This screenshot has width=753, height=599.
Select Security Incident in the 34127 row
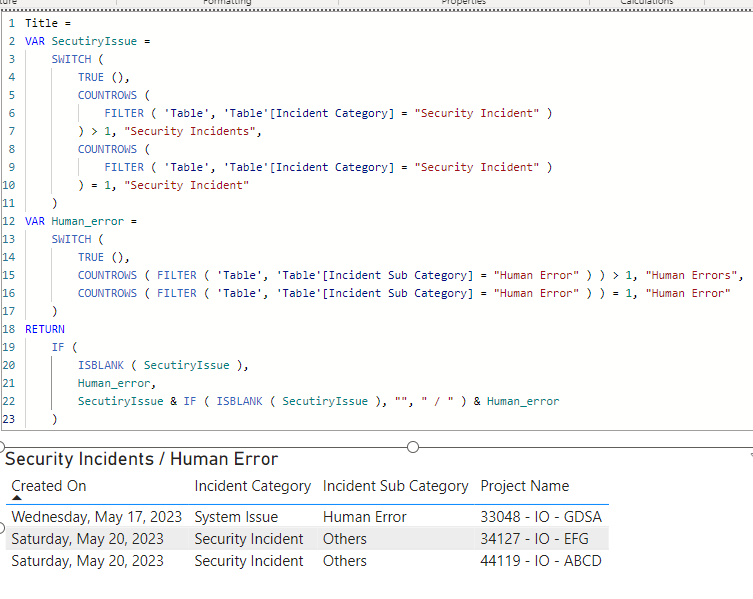click(x=249, y=539)
